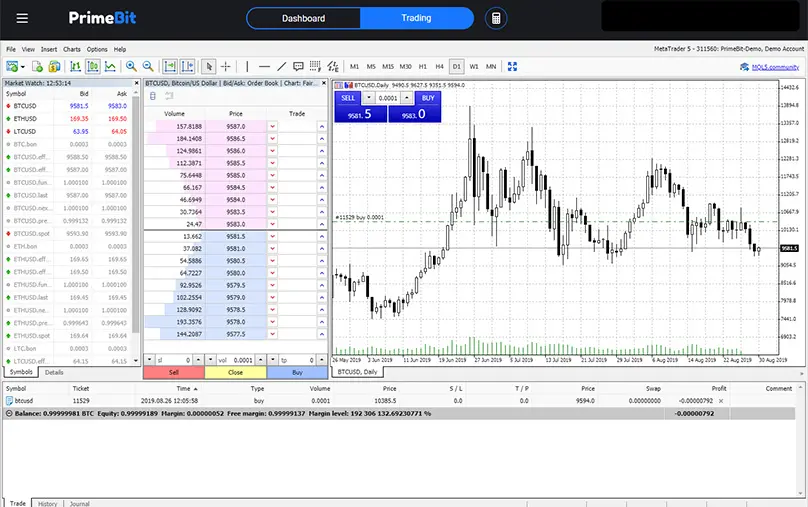Viewport: 808px width, 507px height.
Task: Open the calculator icon in the header
Action: pos(496,19)
